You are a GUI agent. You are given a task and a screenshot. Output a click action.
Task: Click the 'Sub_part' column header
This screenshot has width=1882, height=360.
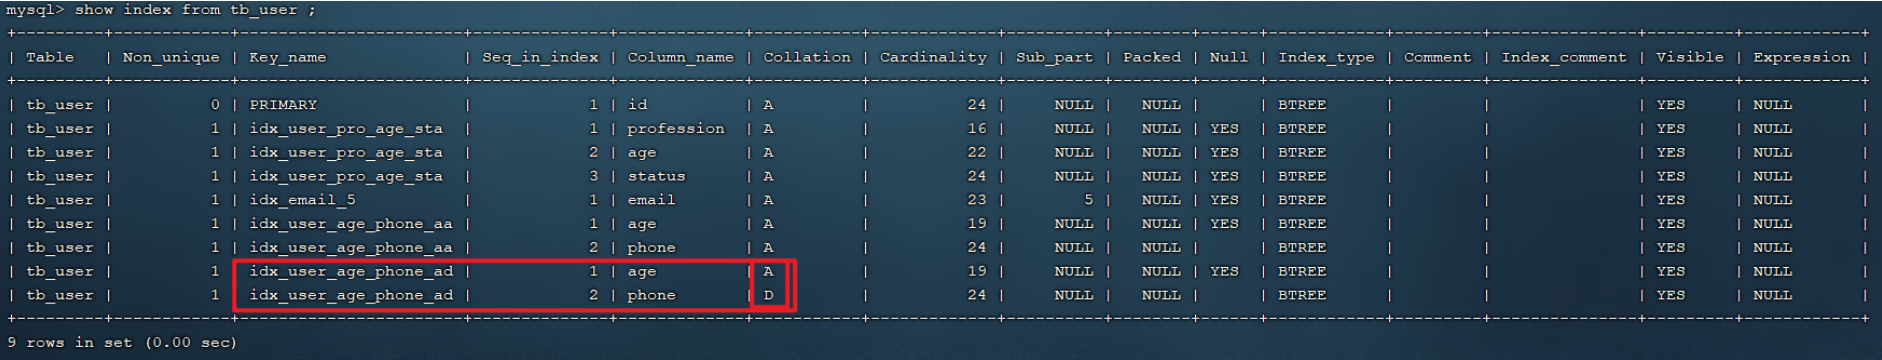point(1054,58)
